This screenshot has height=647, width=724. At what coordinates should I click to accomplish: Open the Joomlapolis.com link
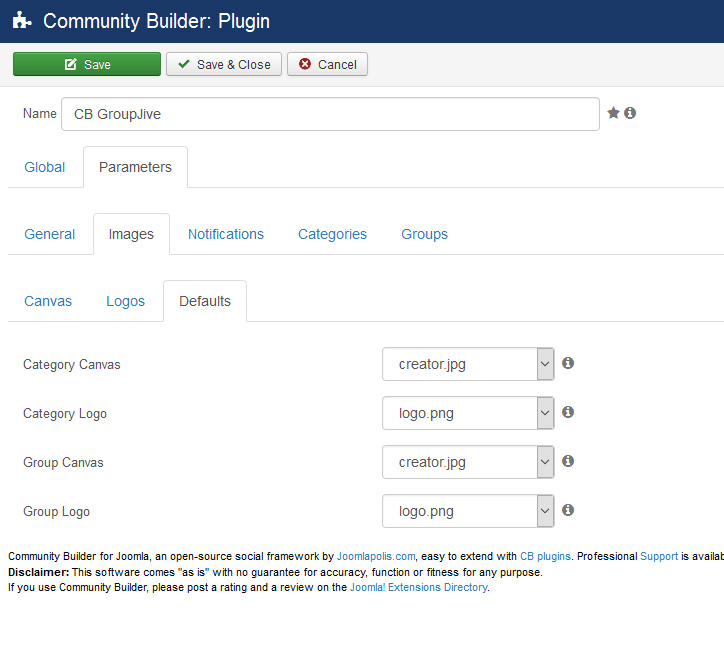click(x=375, y=556)
